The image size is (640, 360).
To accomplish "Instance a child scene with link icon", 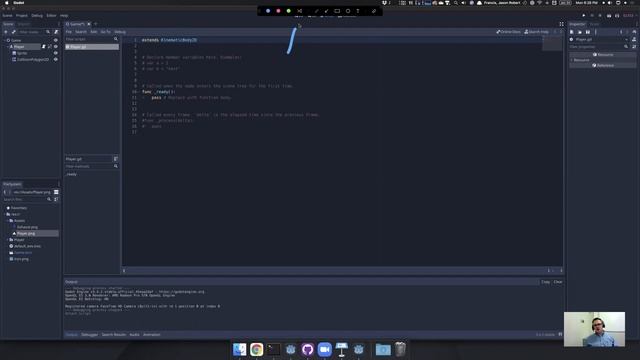I will [13, 32].
